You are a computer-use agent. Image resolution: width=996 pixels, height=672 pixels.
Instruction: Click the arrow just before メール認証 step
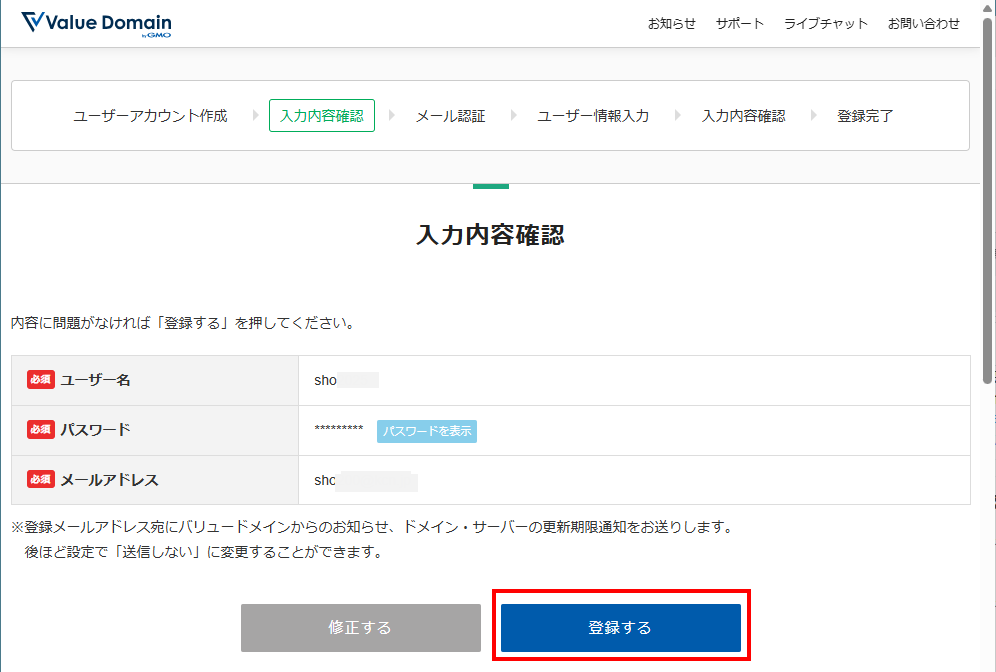coord(392,116)
